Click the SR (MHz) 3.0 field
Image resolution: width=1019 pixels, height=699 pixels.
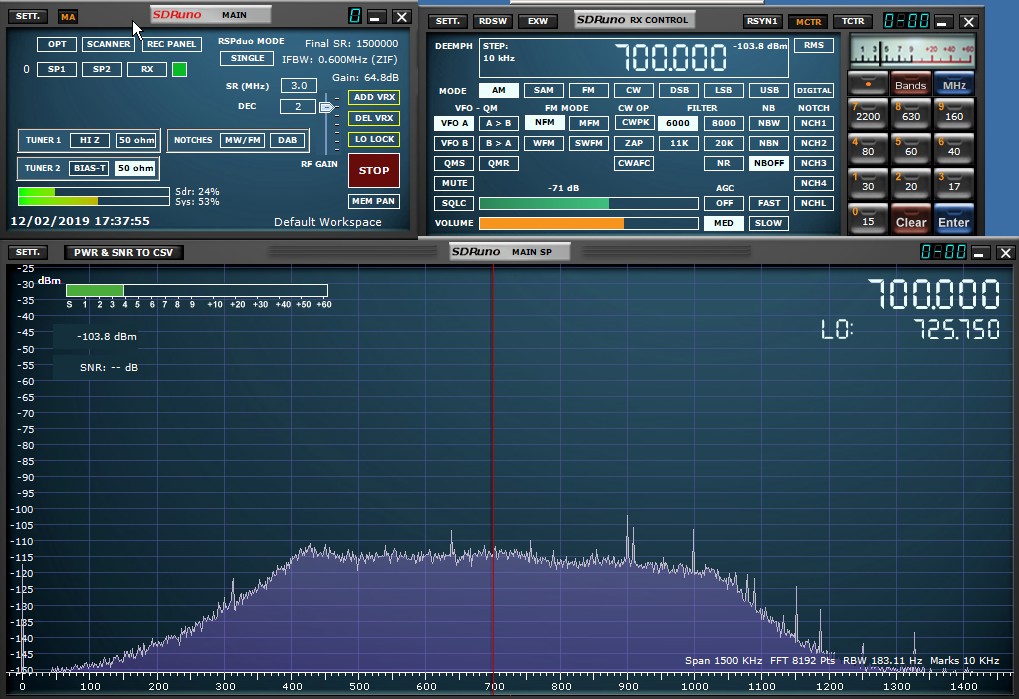point(298,85)
